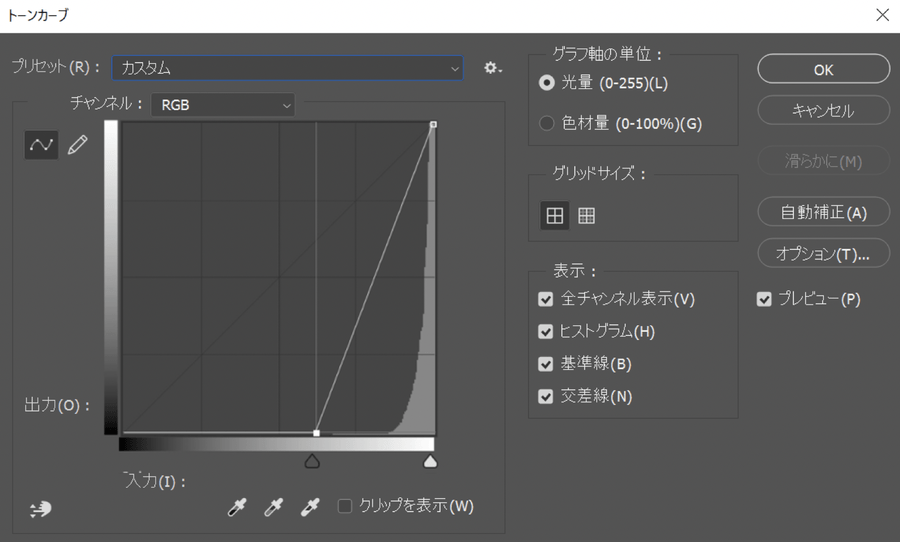Click the OK button
The image size is (900, 542).
pos(823,69)
